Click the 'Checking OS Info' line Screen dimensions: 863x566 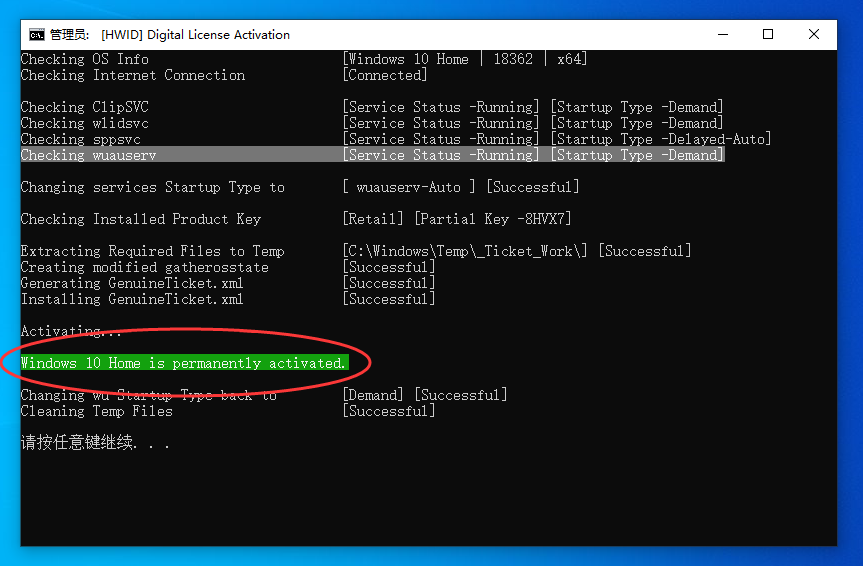[x=85, y=59]
